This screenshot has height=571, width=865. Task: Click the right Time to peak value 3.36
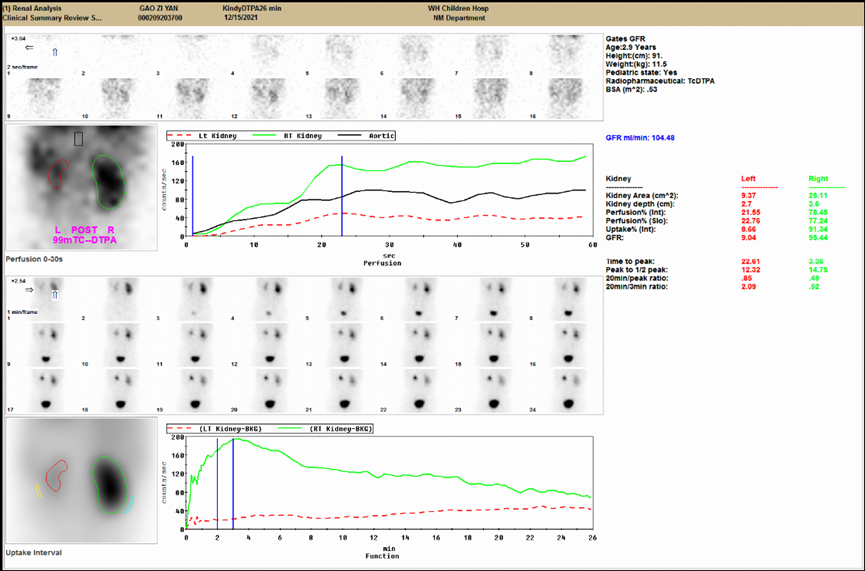(816, 262)
